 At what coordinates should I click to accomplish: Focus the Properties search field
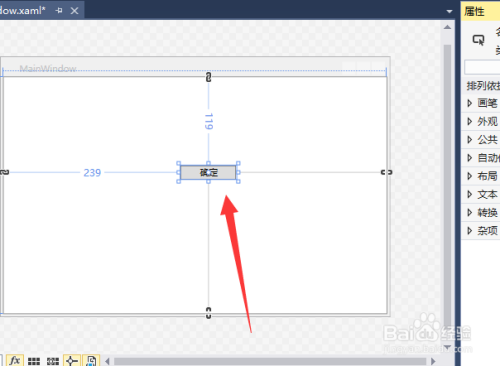[x=482, y=68]
